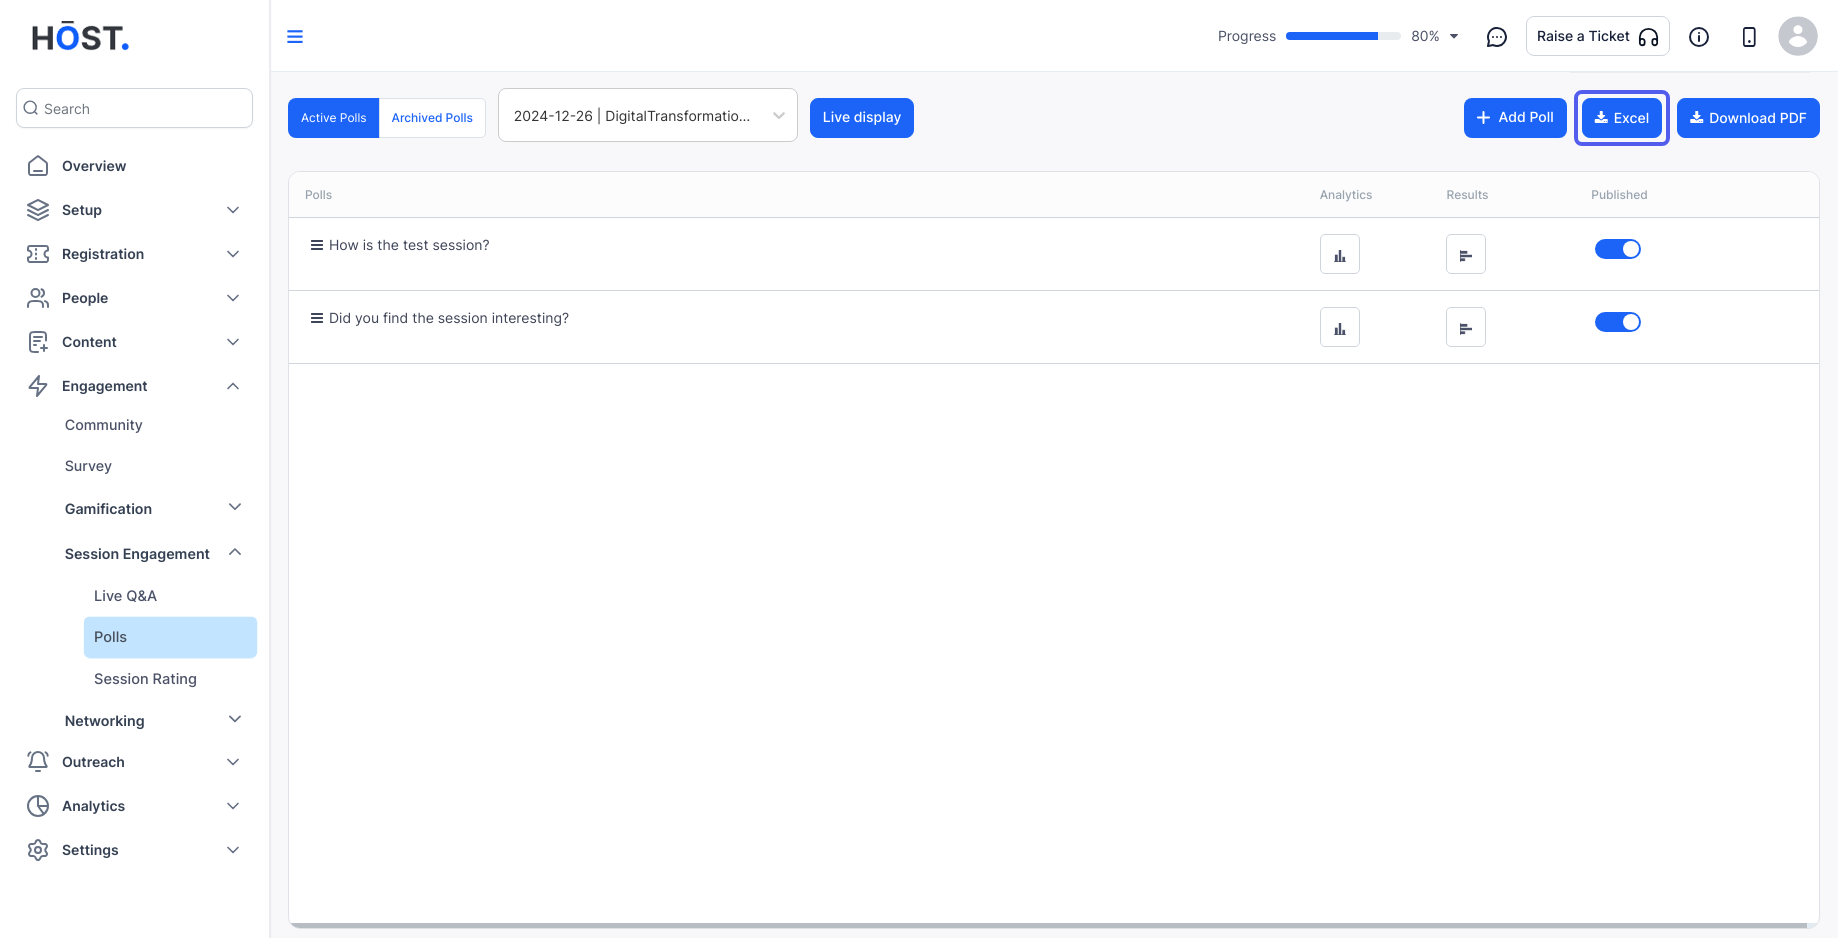Click the 'How is the test session?' poll text

409,245
